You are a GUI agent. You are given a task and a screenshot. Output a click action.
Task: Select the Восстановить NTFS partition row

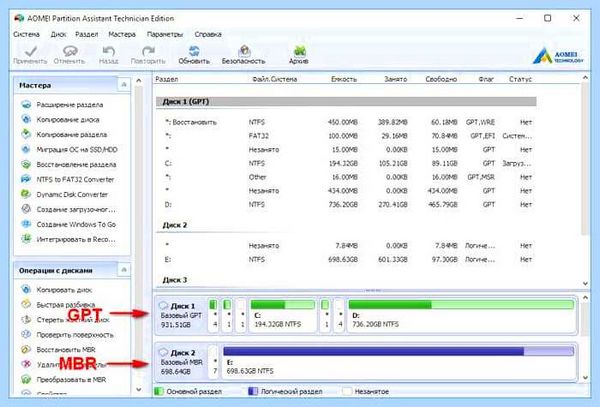pyautogui.click(x=348, y=122)
